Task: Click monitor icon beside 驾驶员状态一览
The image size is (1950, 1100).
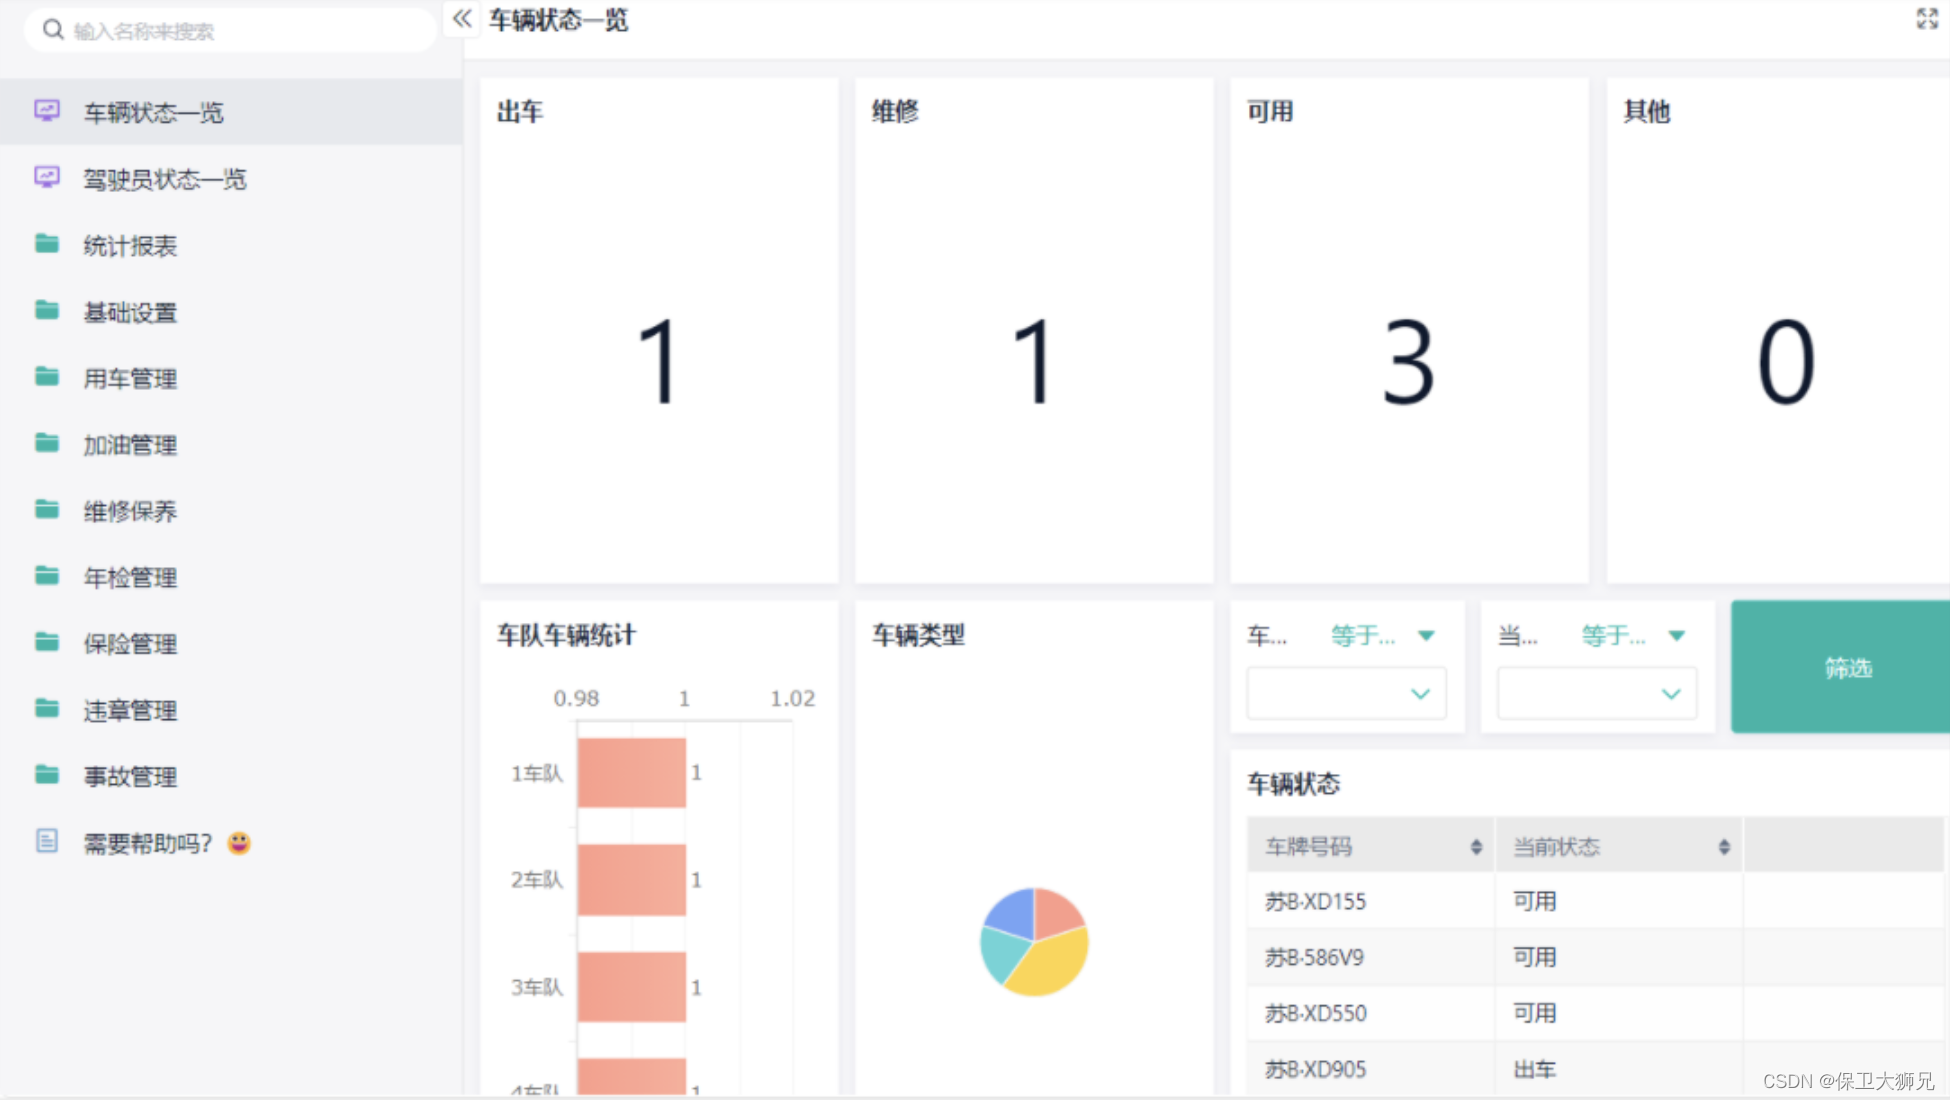Action: [47, 177]
